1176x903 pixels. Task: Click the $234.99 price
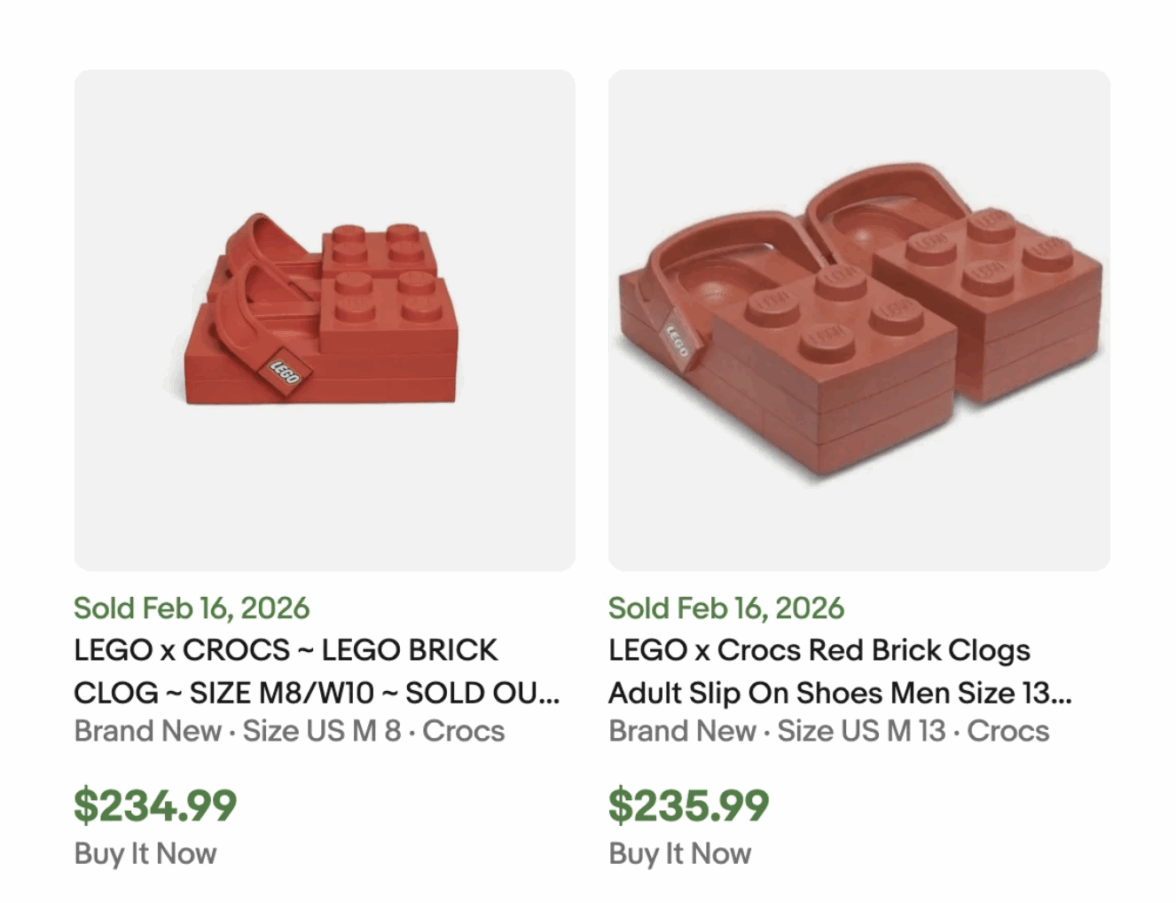155,805
